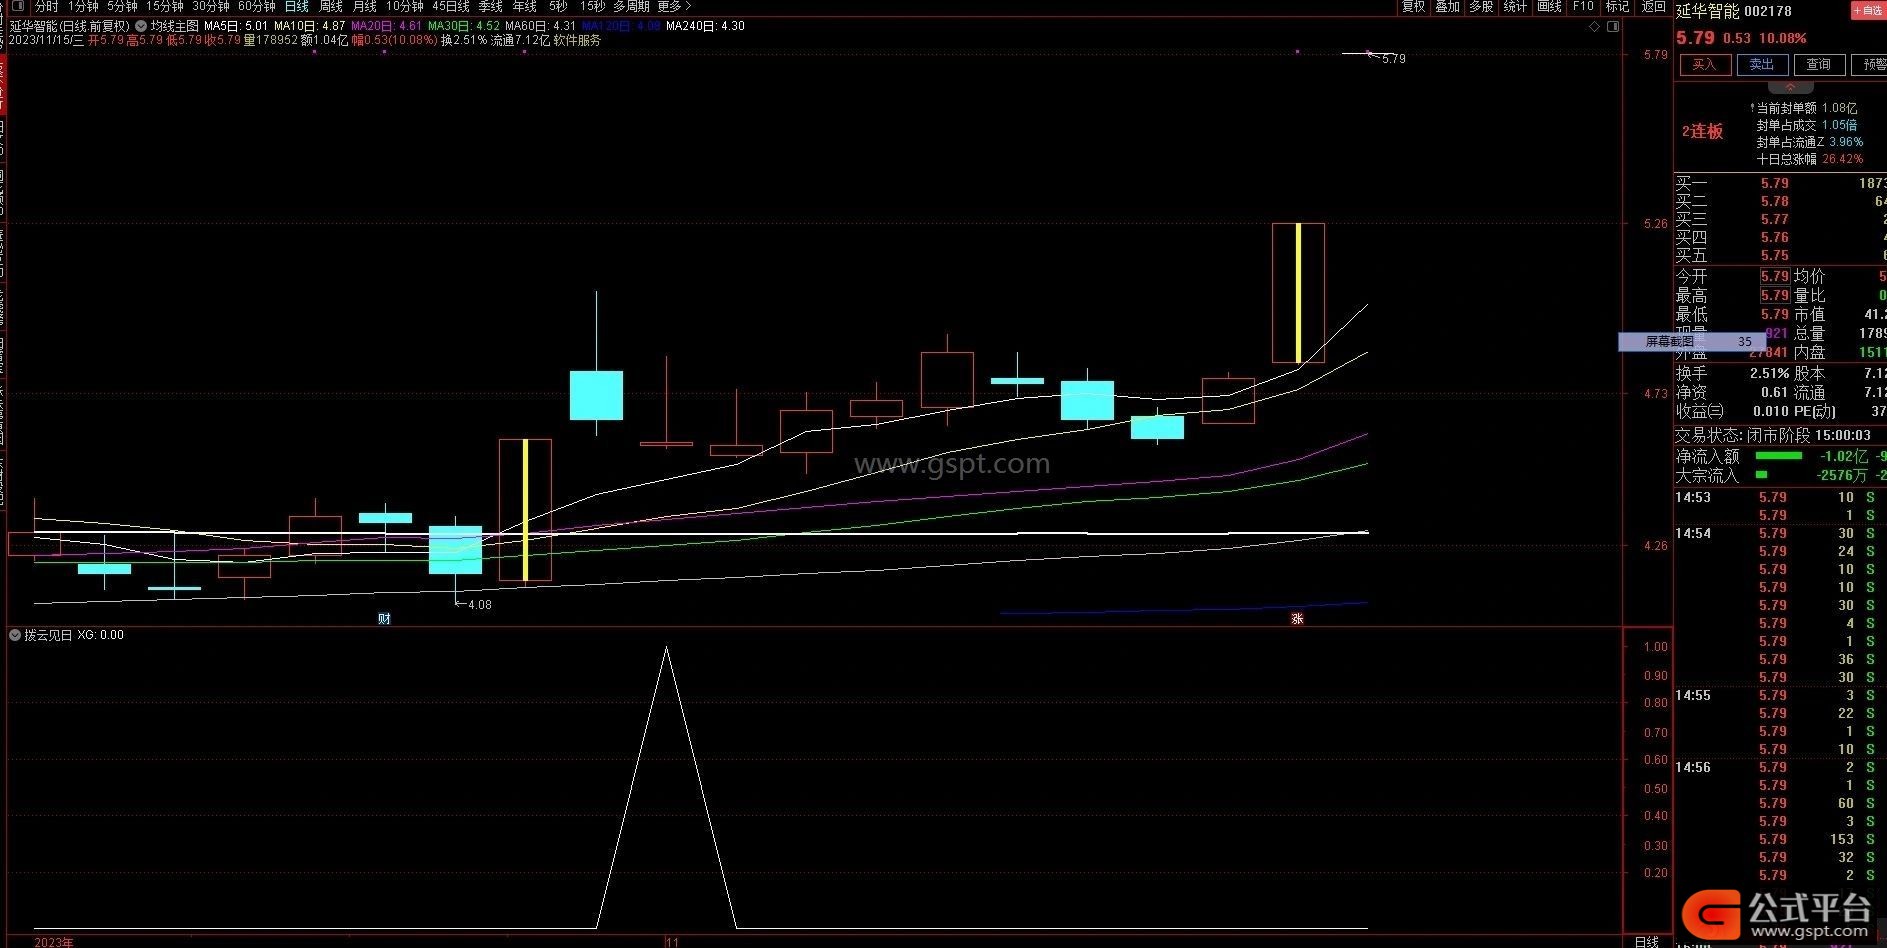
Task: Select the 60分钟 period tab
Action: tap(257, 6)
